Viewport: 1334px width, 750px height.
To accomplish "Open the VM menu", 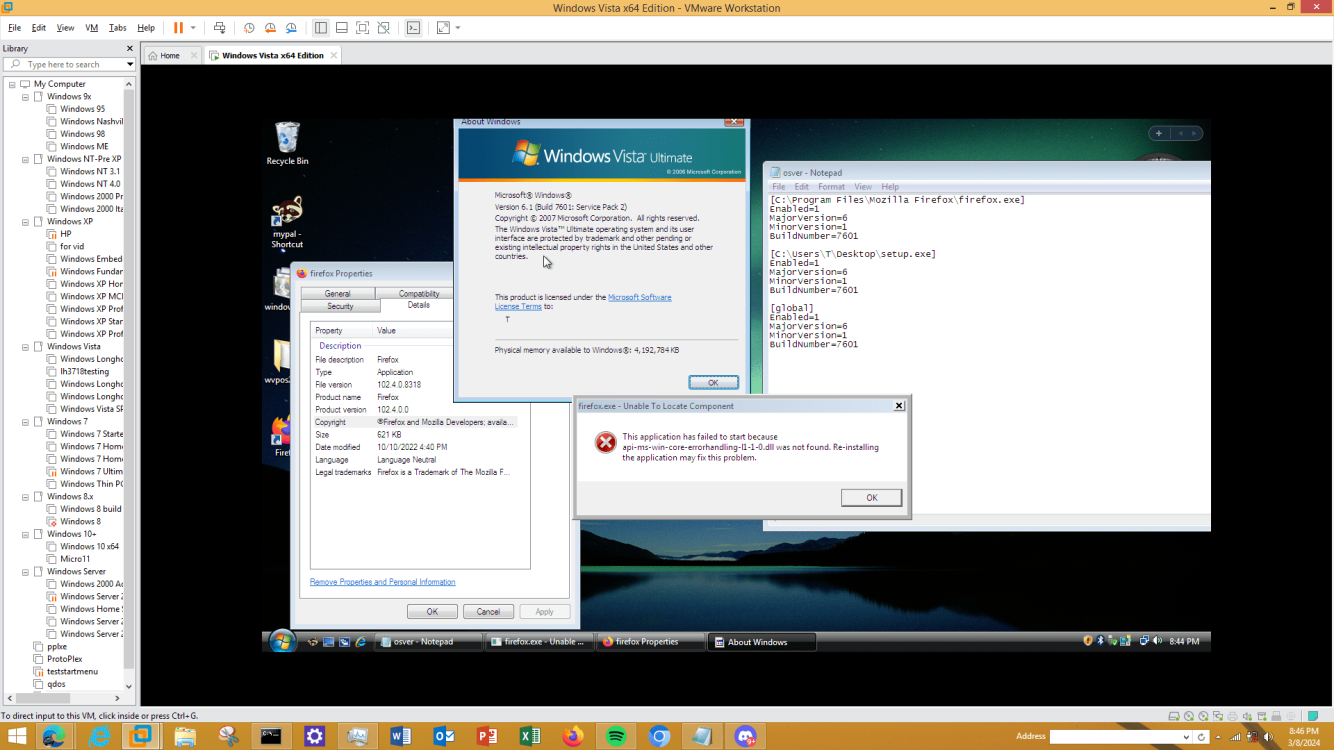I will pyautogui.click(x=92, y=28).
